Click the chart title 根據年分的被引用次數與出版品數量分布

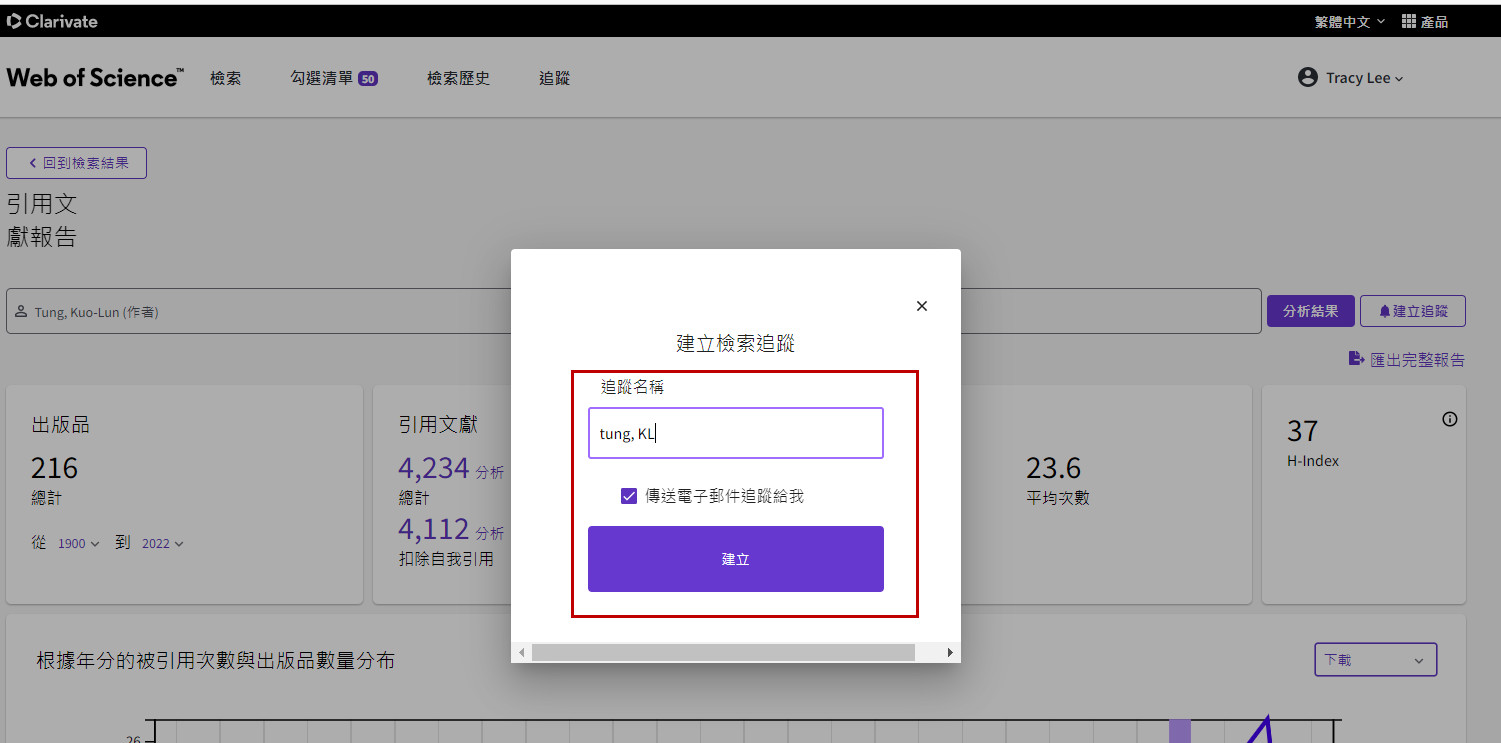click(x=215, y=661)
